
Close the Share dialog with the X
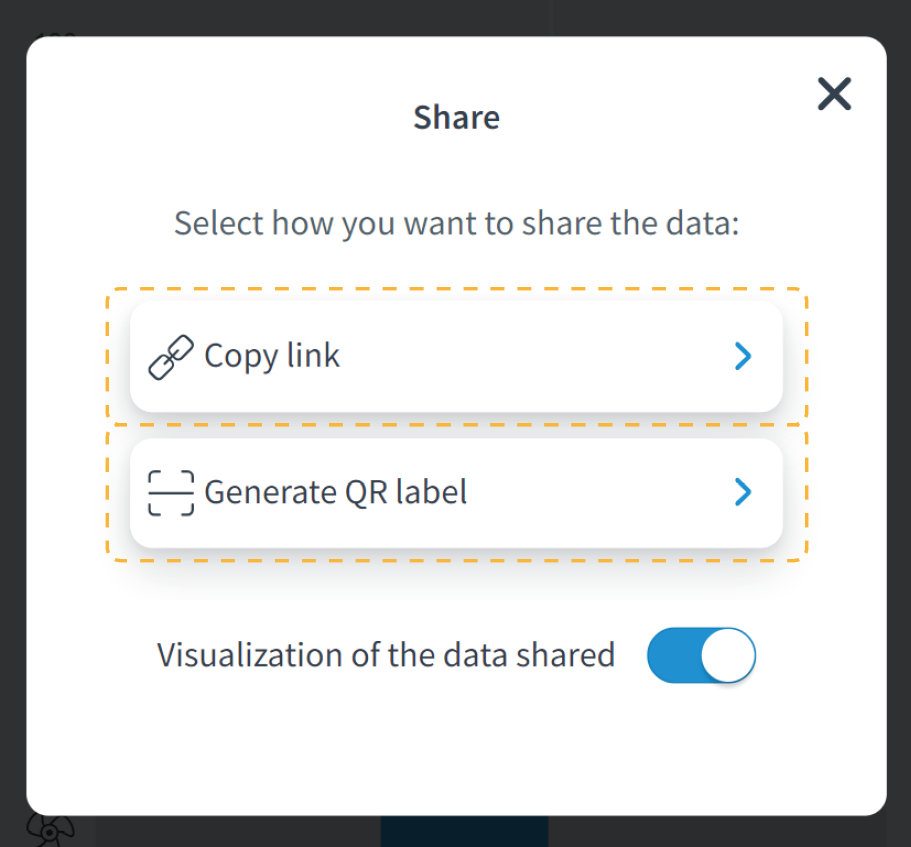pos(834,94)
